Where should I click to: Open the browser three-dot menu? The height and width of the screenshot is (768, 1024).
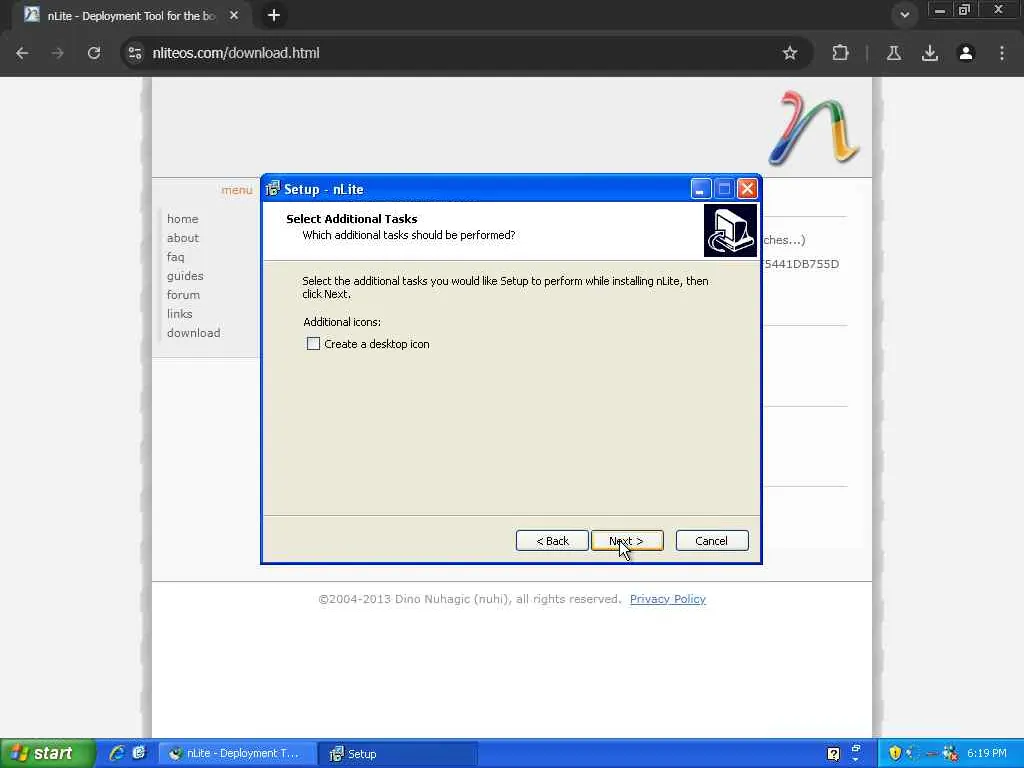pos(1002,53)
